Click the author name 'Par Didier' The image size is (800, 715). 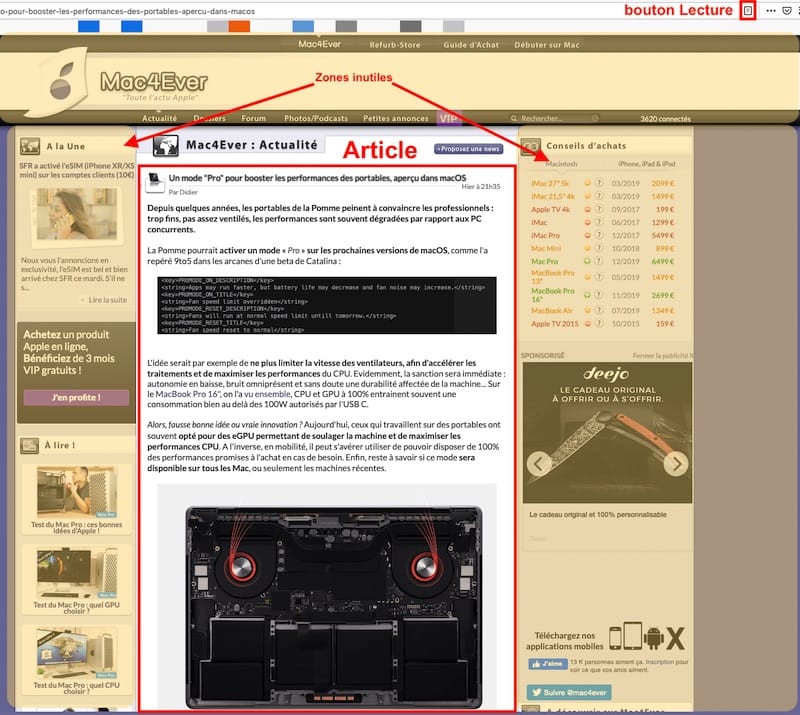[x=183, y=192]
